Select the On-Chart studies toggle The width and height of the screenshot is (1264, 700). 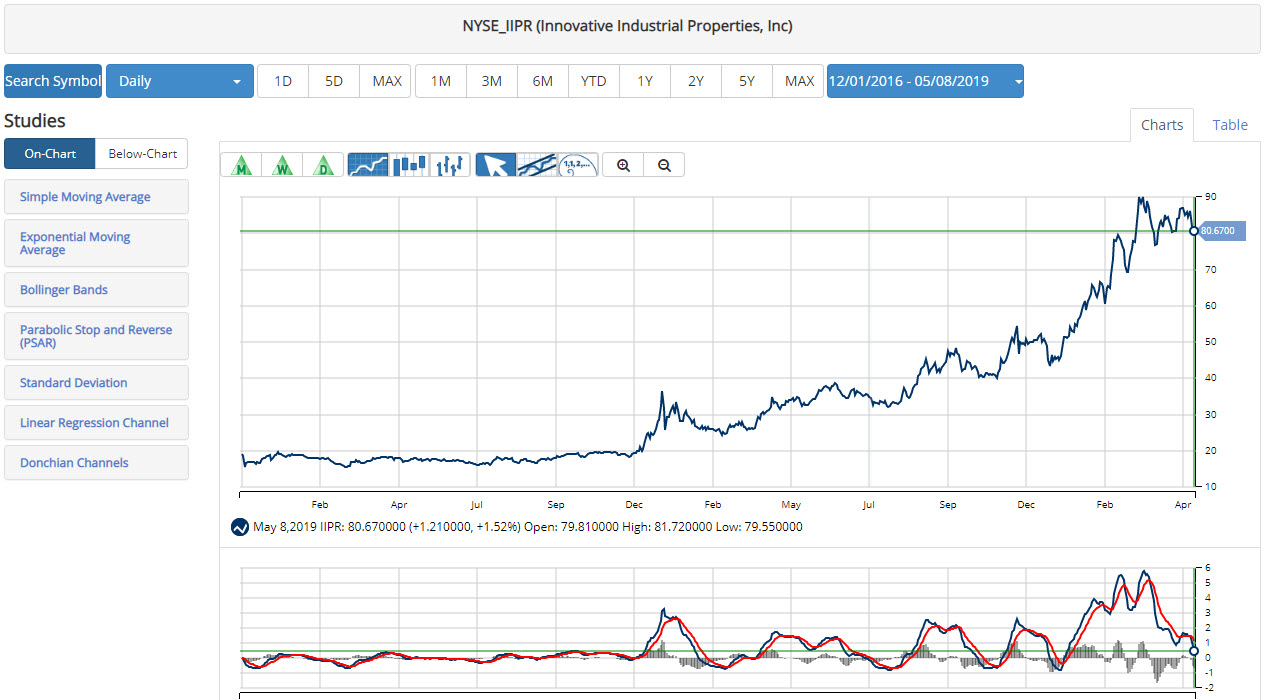click(49, 154)
